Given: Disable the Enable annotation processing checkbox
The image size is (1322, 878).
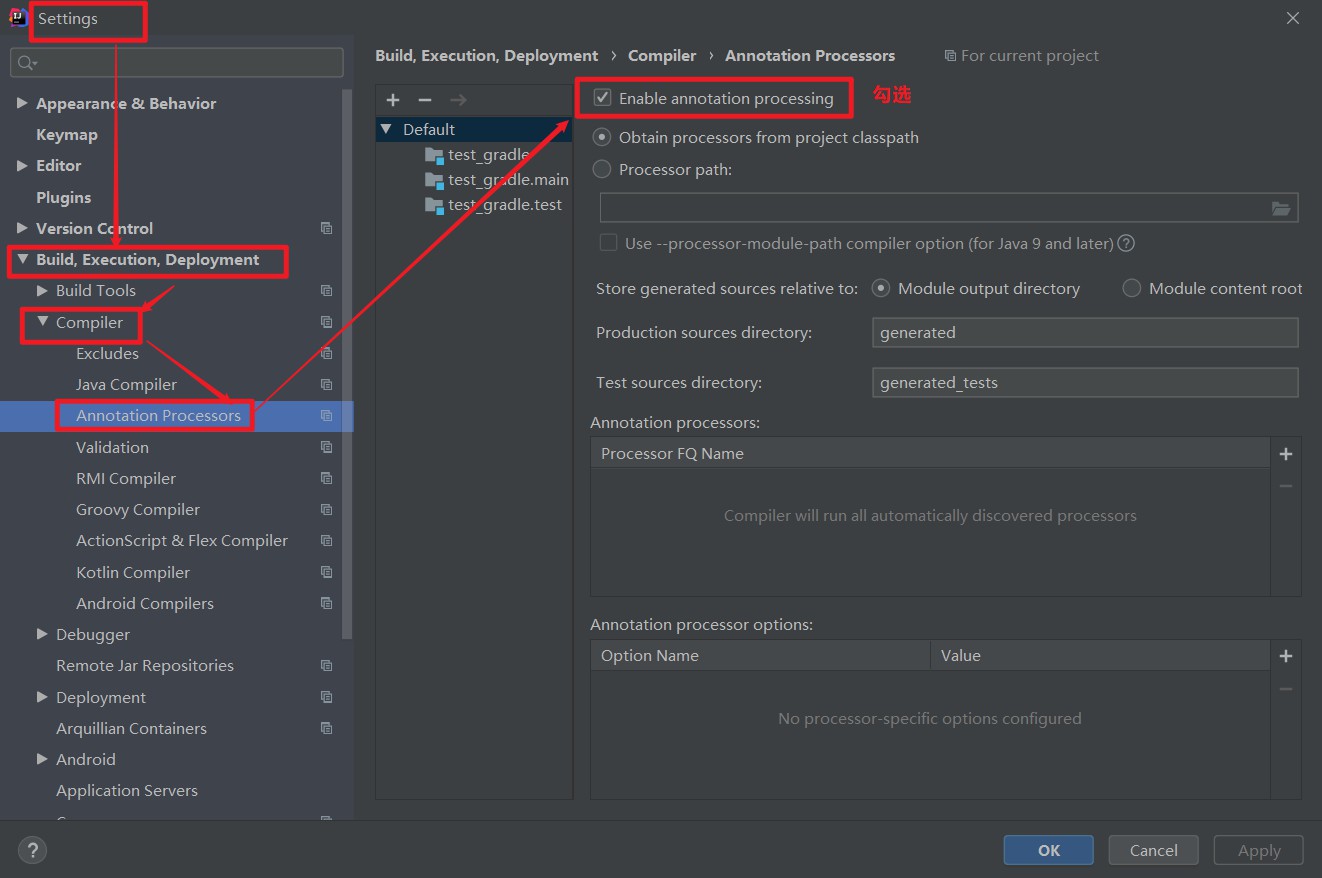Looking at the screenshot, I should (601, 98).
